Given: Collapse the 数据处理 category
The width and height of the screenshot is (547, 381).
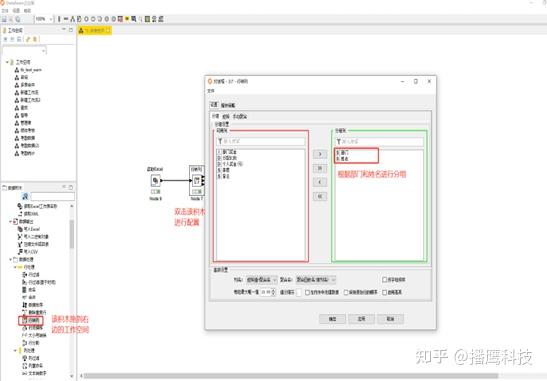Looking at the screenshot, I should (x=10, y=259).
